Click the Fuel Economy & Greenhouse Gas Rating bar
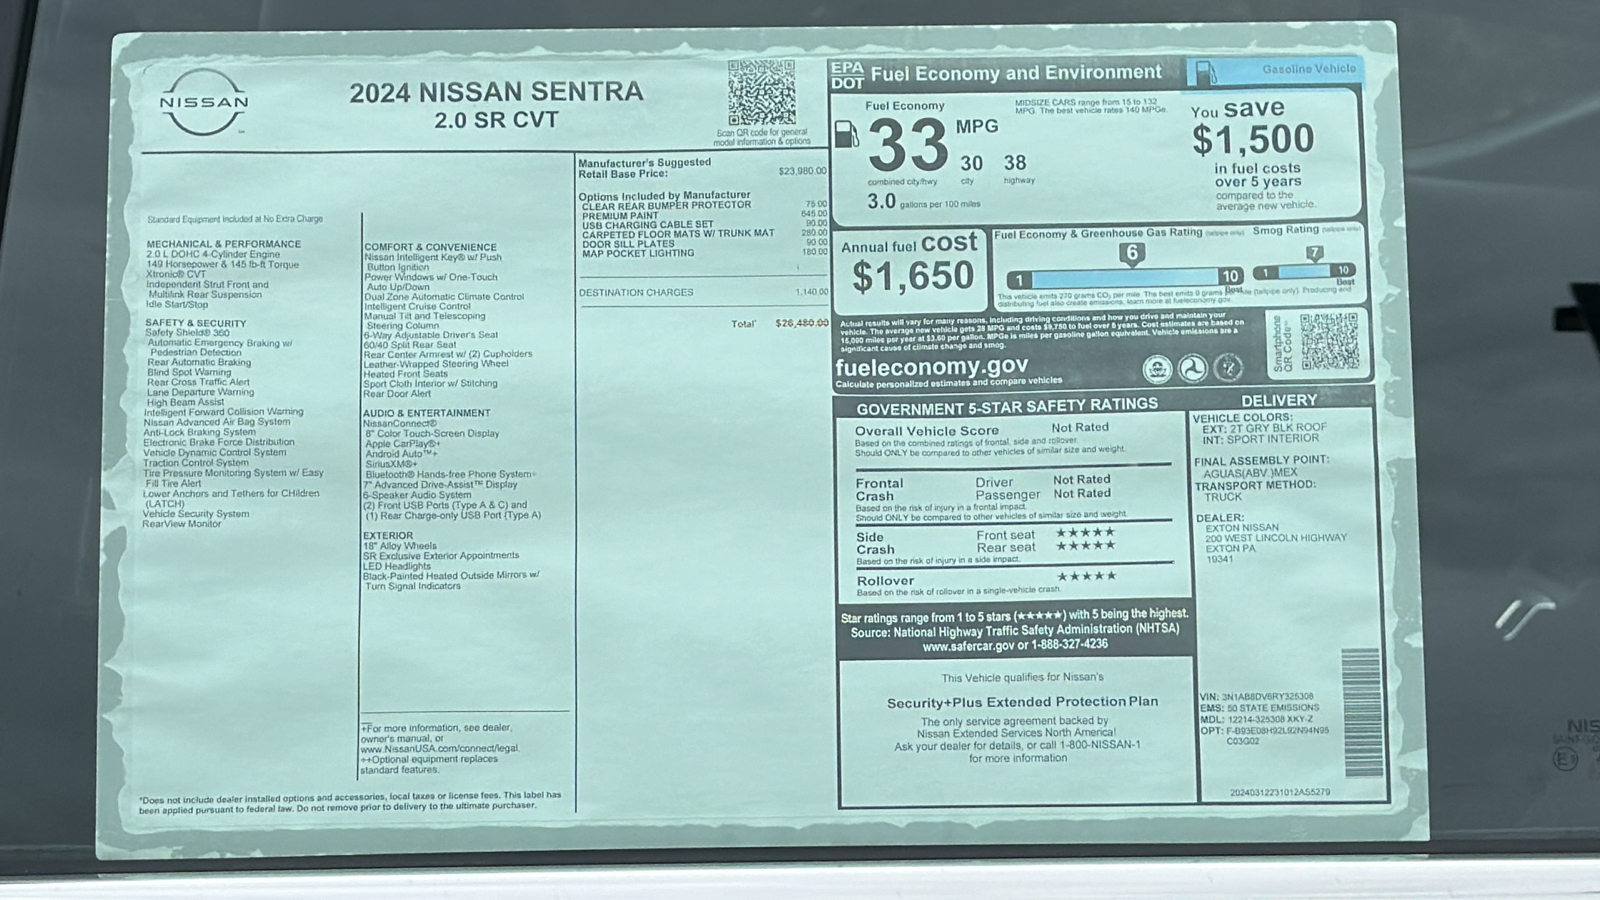 click(1125, 277)
